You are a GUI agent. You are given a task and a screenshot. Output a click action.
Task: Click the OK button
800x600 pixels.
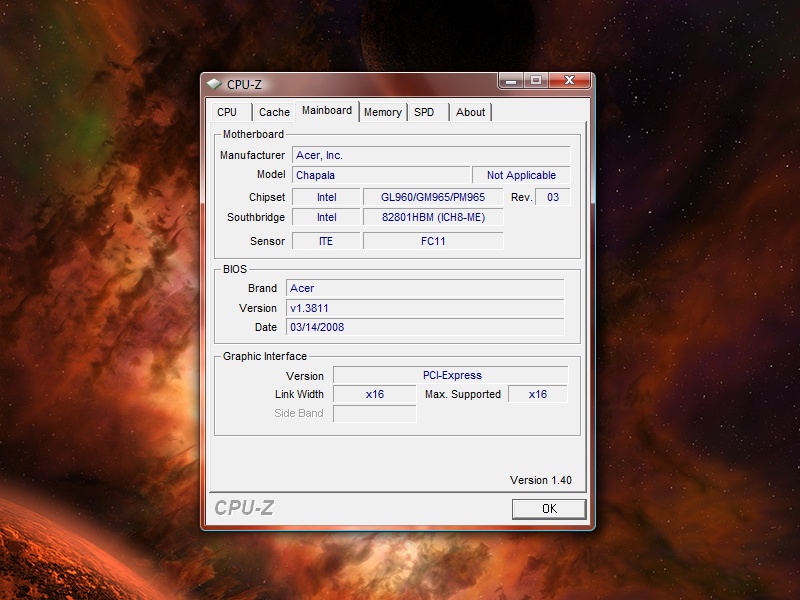tap(549, 509)
